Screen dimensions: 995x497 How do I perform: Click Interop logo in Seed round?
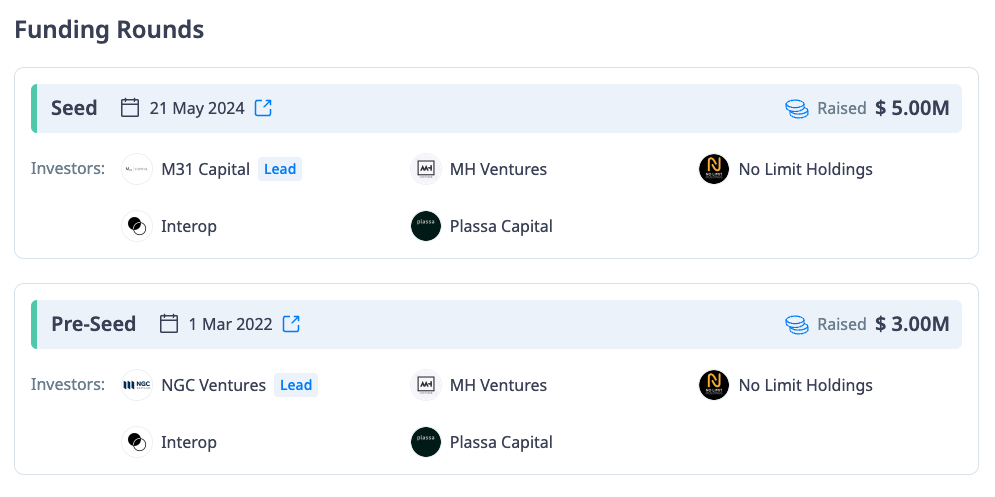pyautogui.click(x=137, y=226)
